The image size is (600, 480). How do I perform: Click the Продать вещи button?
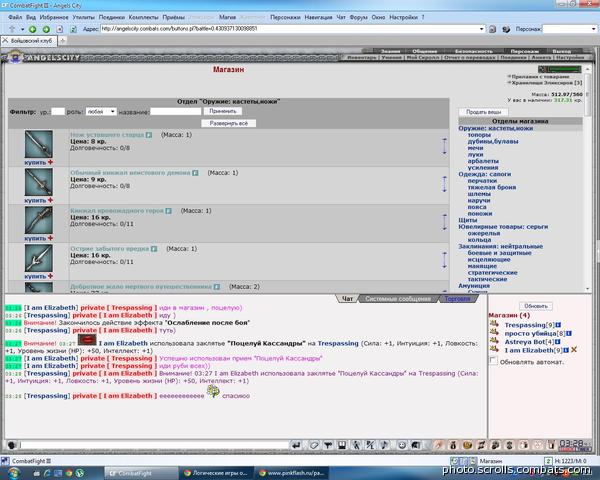[484, 112]
